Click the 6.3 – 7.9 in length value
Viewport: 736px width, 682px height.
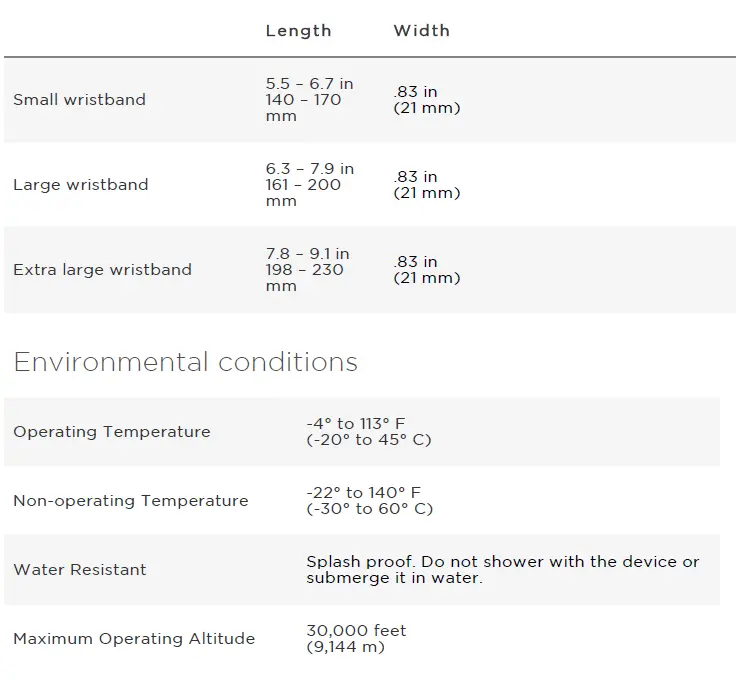click(x=309, y=169)
